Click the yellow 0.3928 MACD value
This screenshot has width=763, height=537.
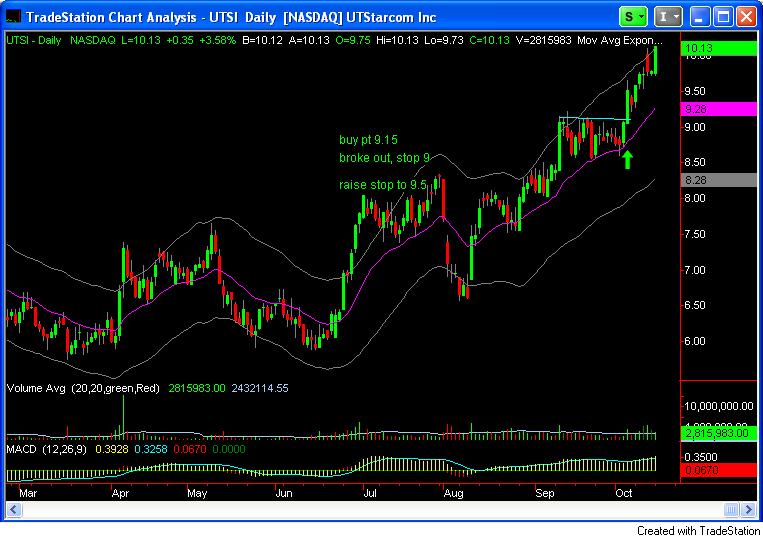(x=112, y=449)
